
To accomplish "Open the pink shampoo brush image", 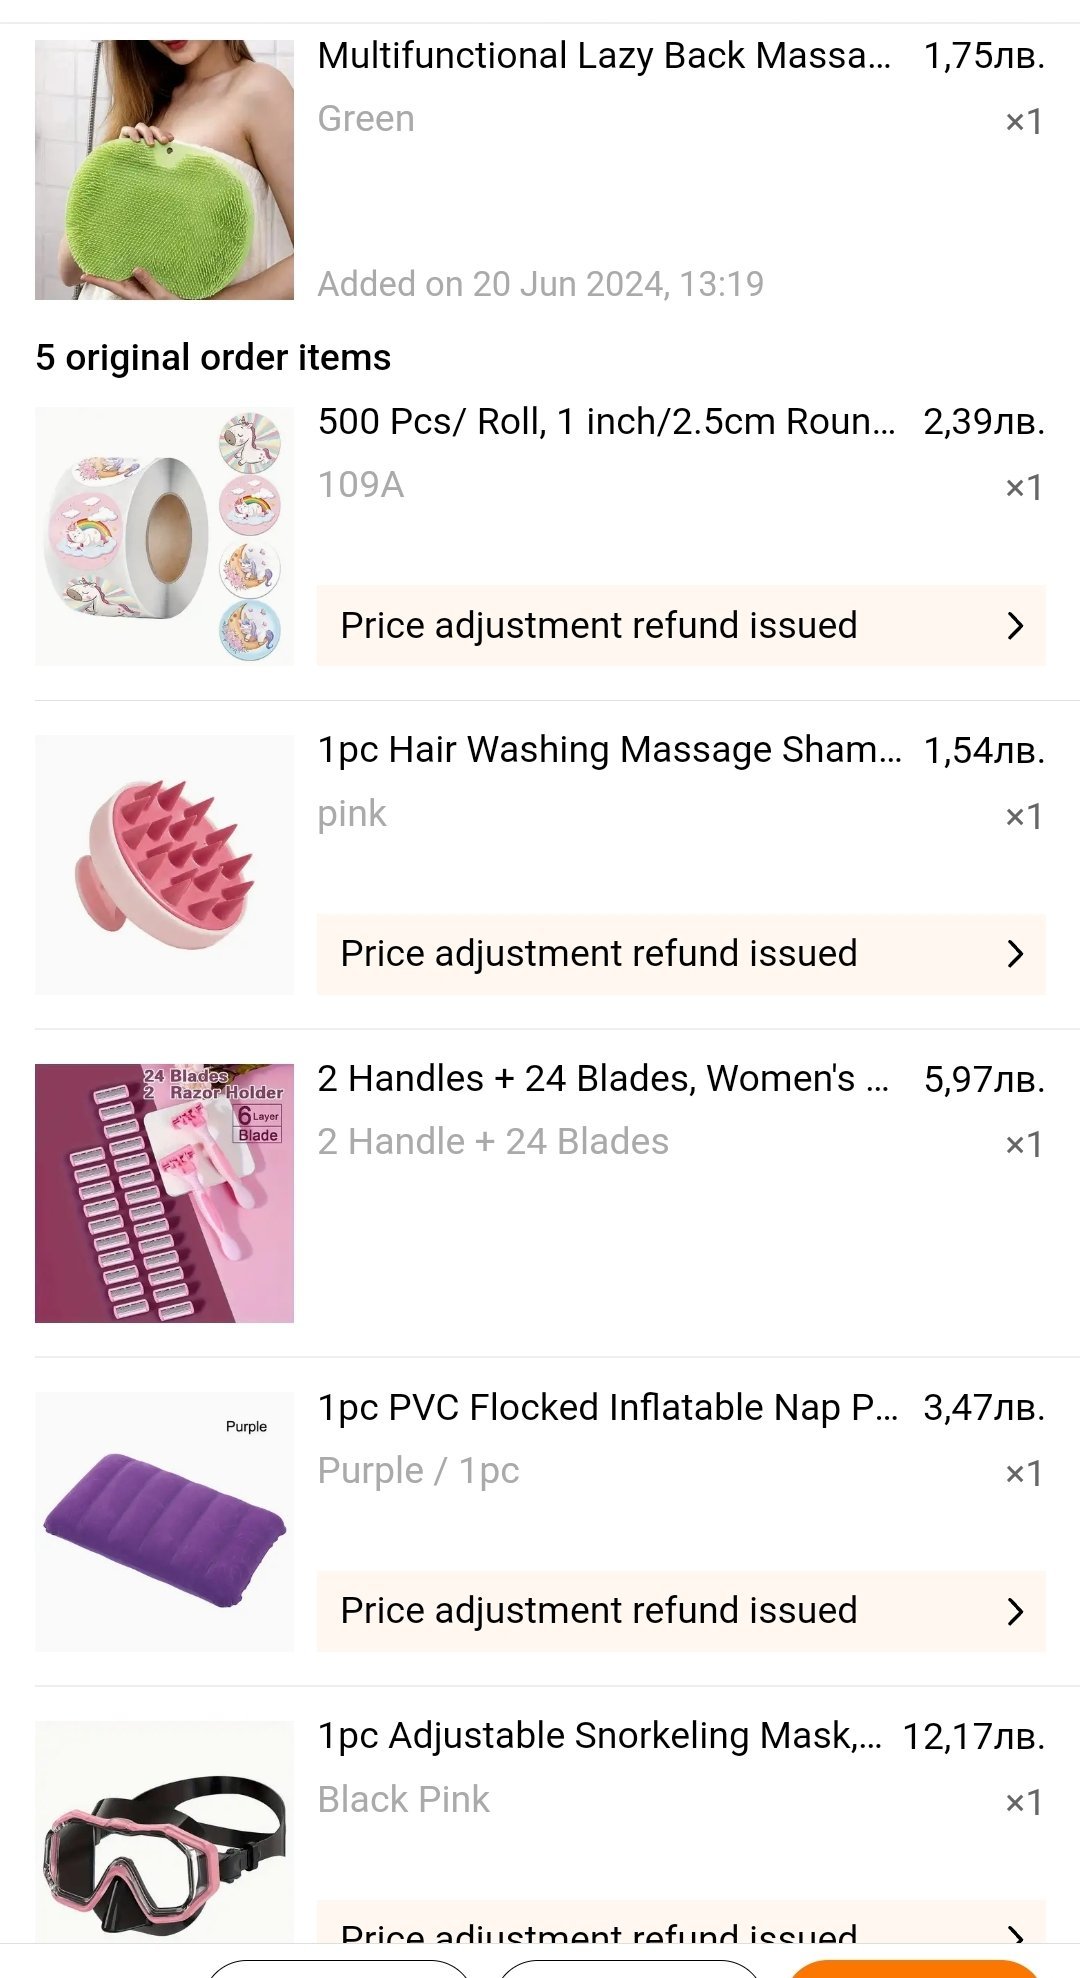I will (x=164, y=864).
